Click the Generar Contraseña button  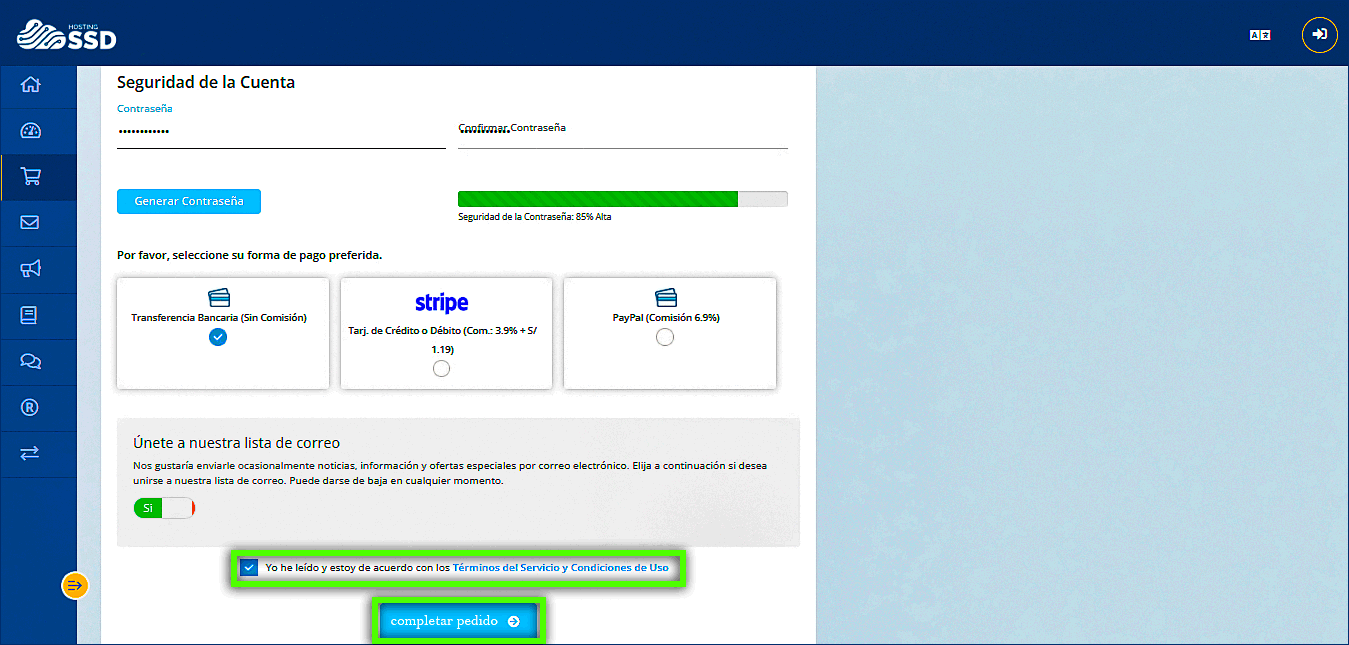click(188, 201)
